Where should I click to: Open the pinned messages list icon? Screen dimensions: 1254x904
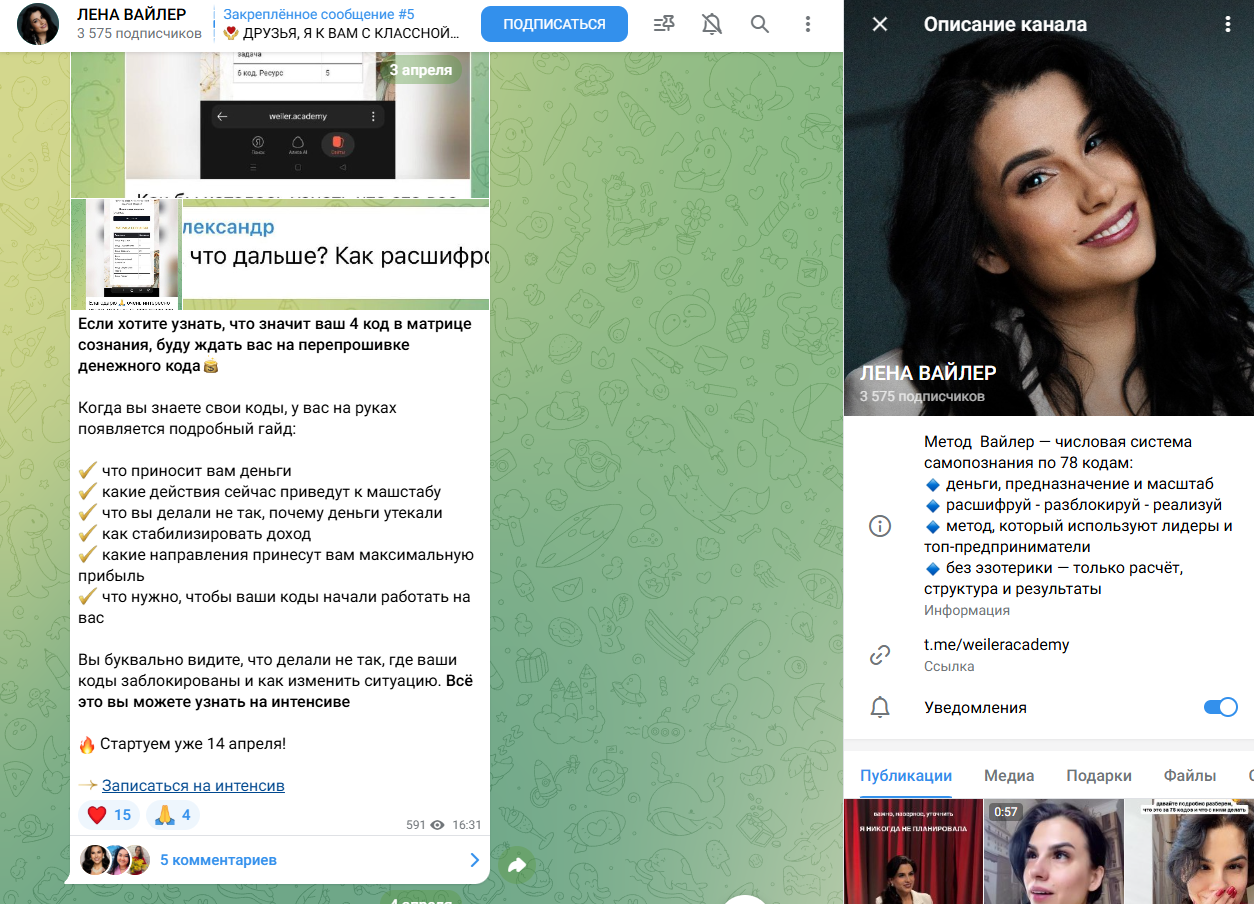point(663,24)
